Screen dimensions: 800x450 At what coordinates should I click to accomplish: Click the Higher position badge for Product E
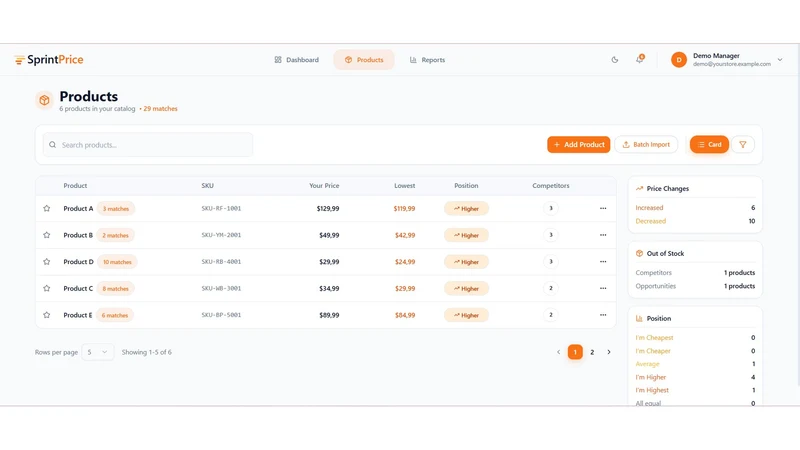[x=466, y=315]
